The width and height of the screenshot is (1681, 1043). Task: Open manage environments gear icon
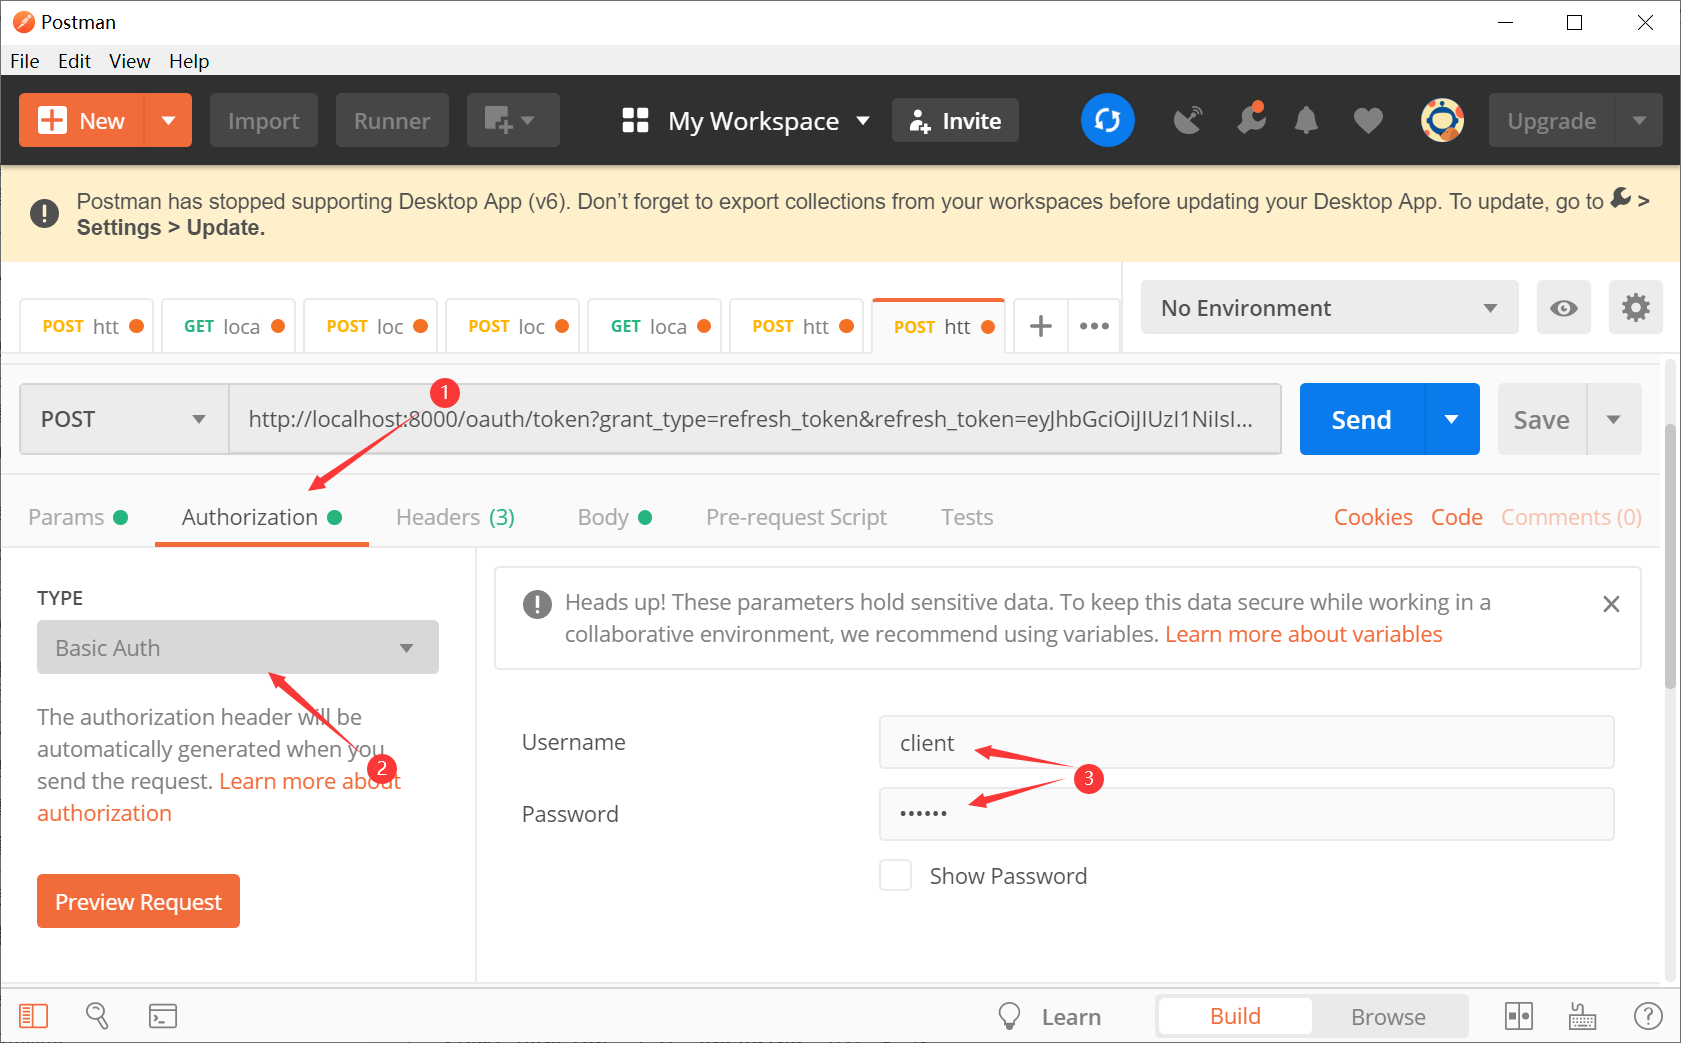pos(1636,308)
